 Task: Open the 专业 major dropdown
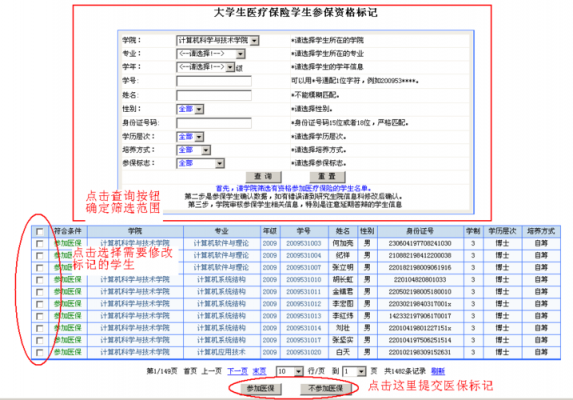pos(210,54)
